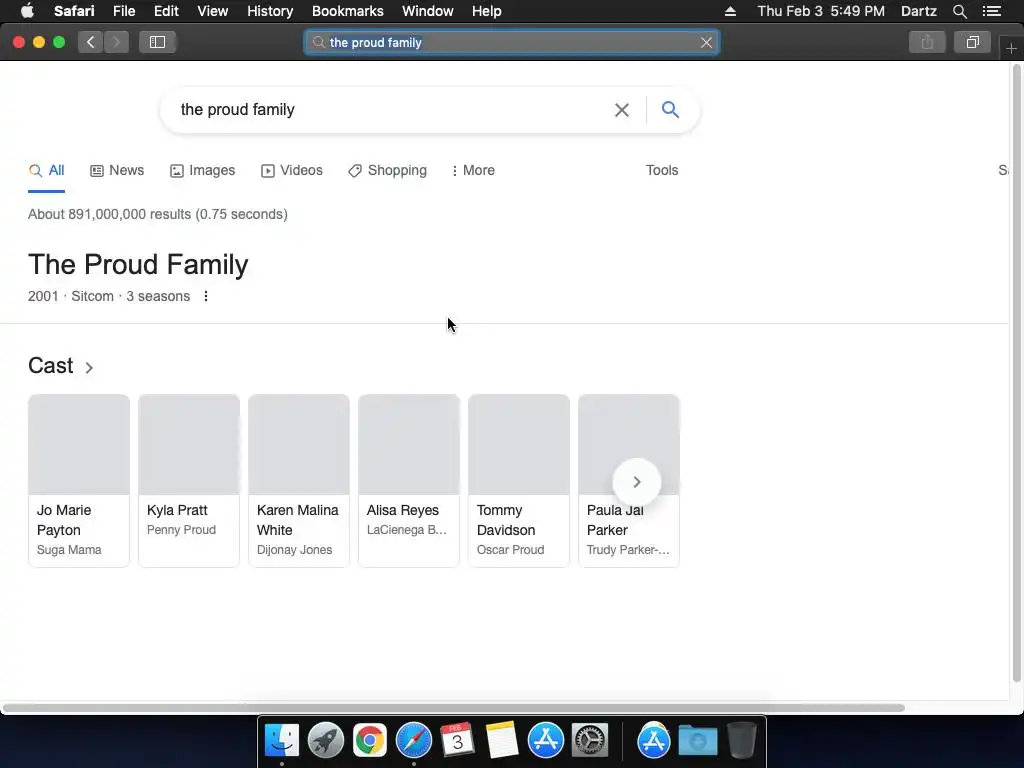
Task: Open more options beside 3 seasons
Action: click(206, 296)
